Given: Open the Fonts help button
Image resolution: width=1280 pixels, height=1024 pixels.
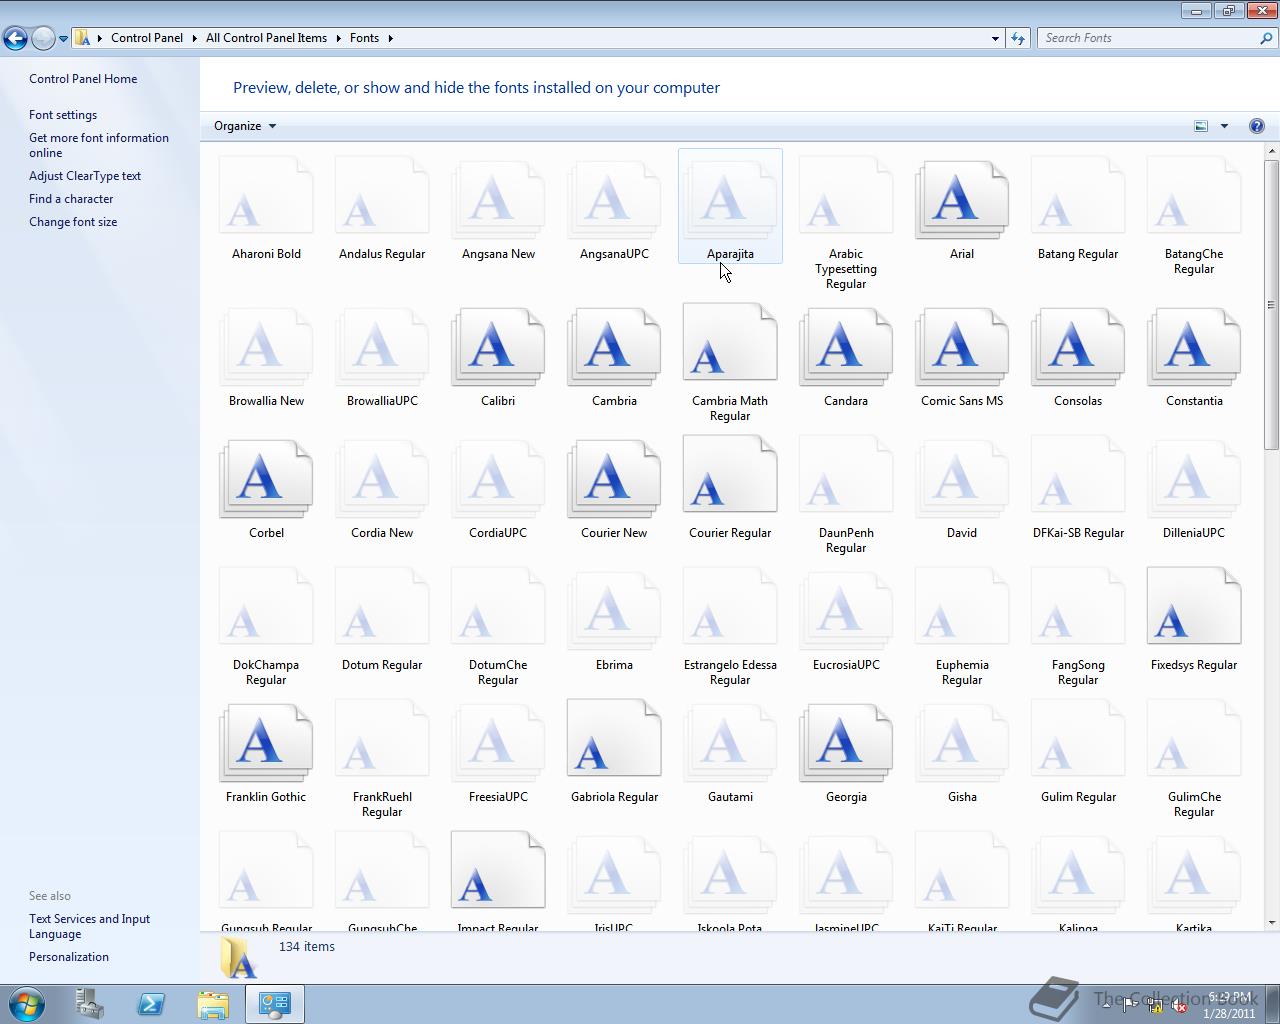Looking at the screenshot, I should (x=1257, y=126).
